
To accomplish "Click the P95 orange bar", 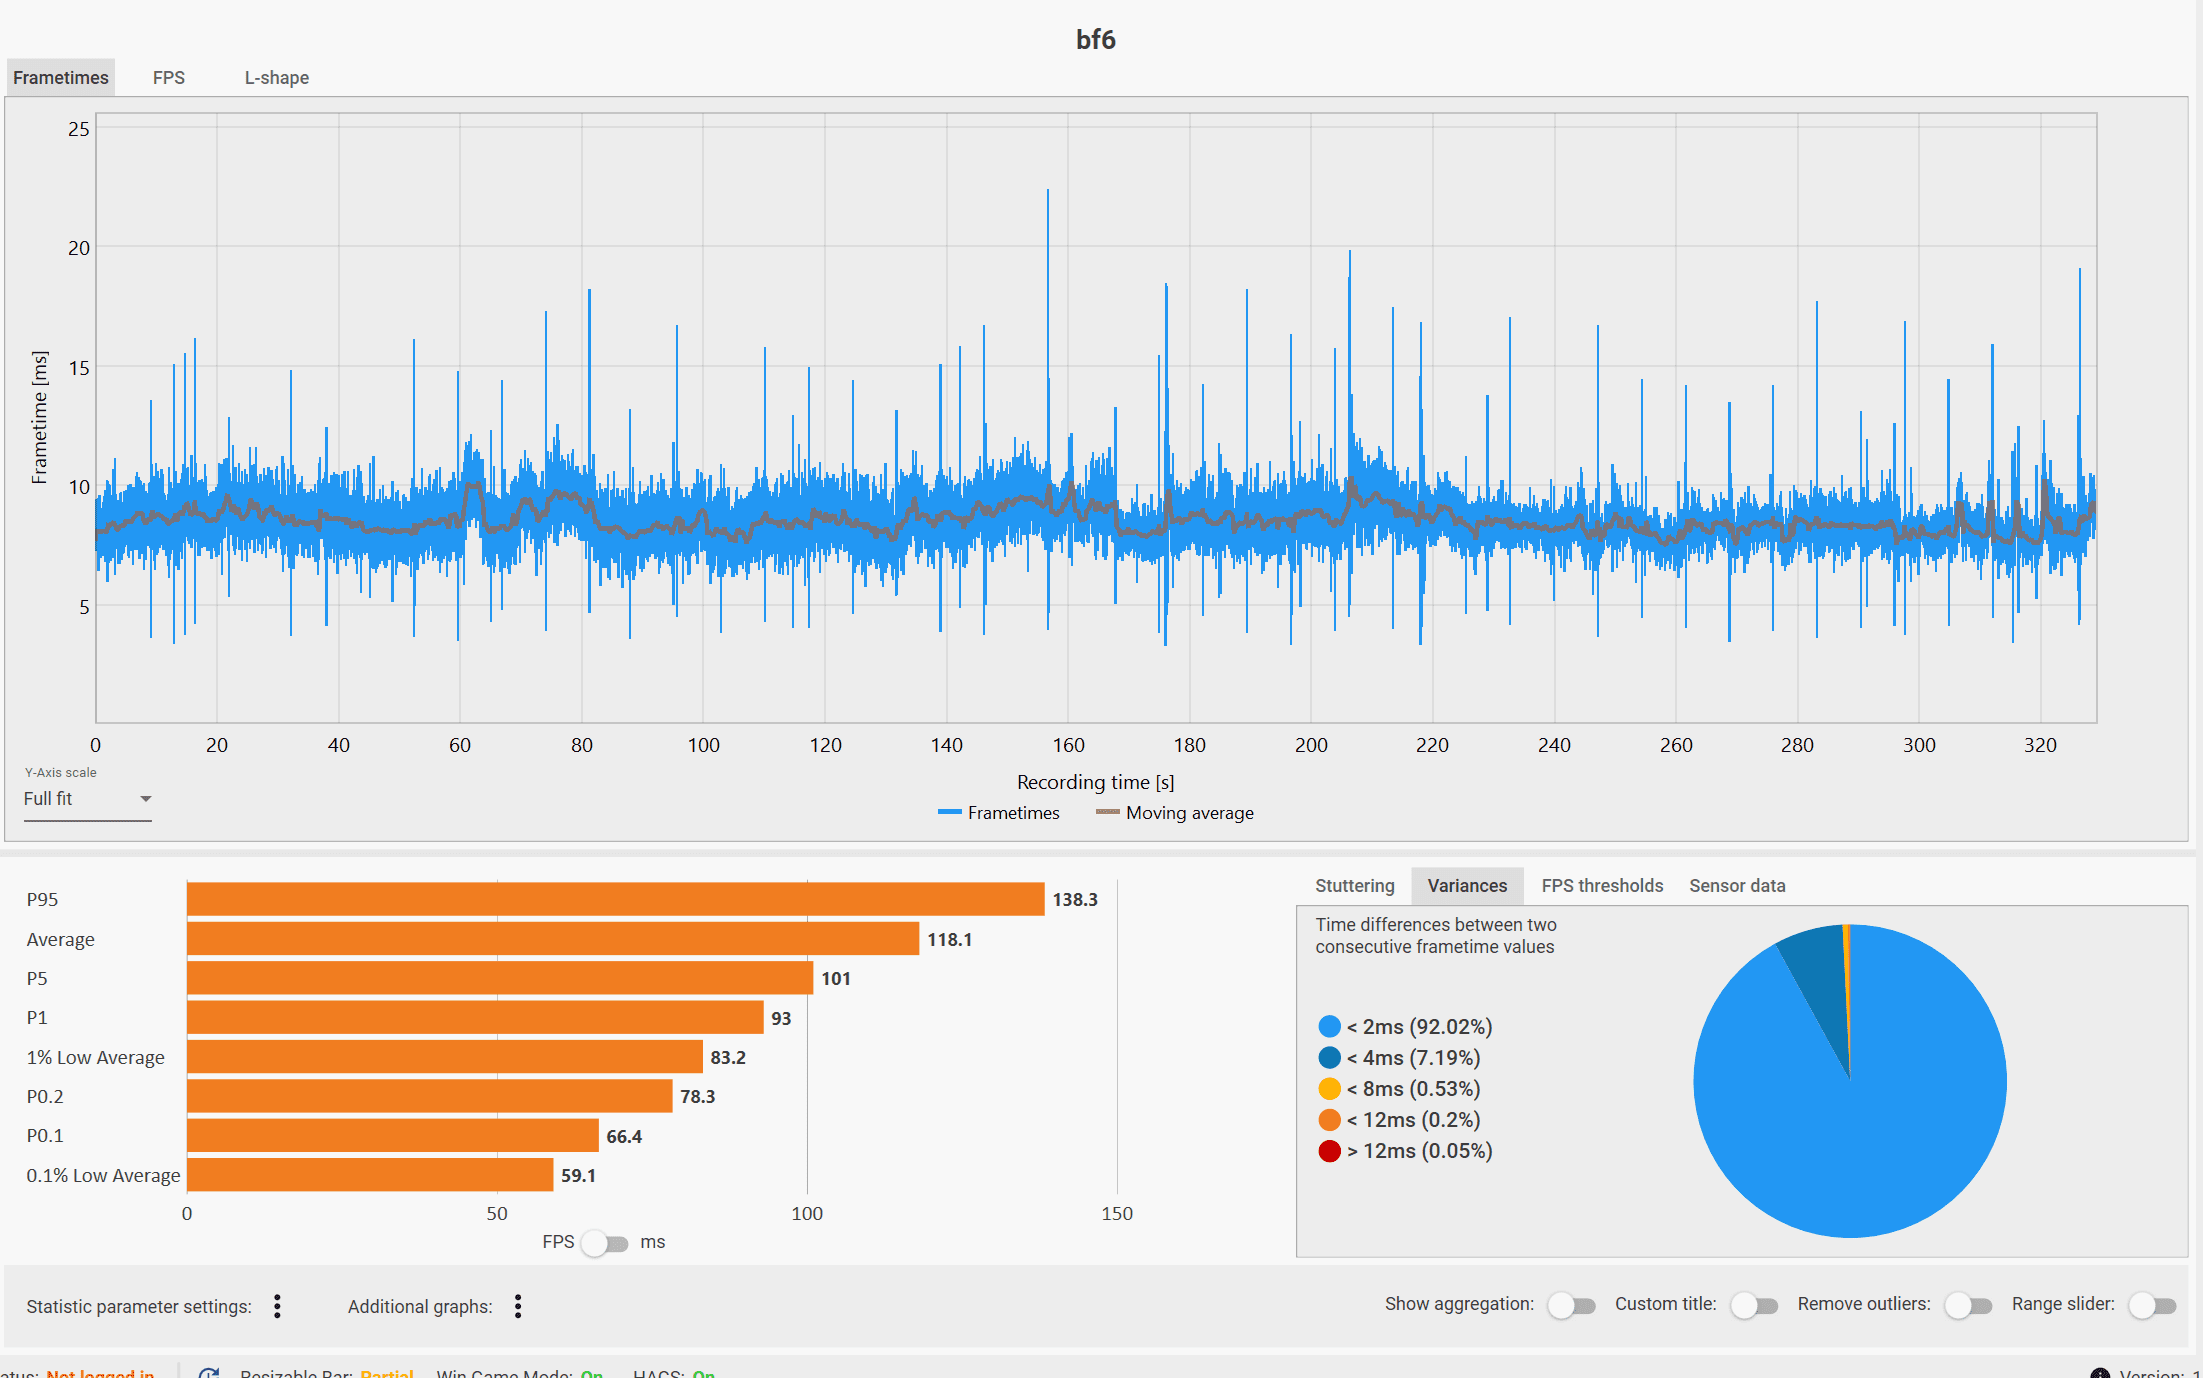I will [615, 899].
